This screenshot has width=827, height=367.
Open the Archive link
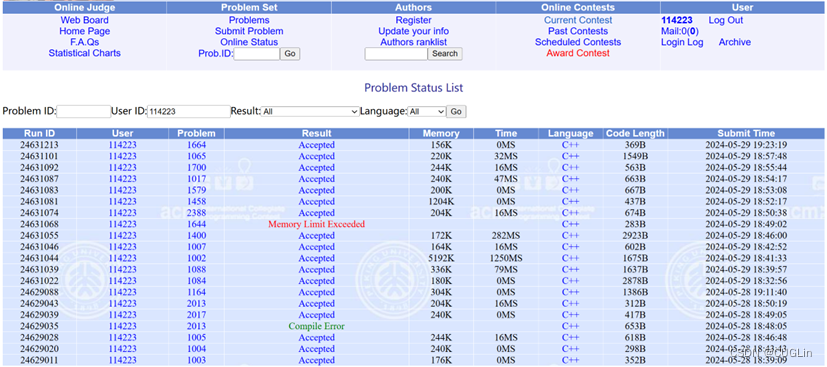[735, 42]
